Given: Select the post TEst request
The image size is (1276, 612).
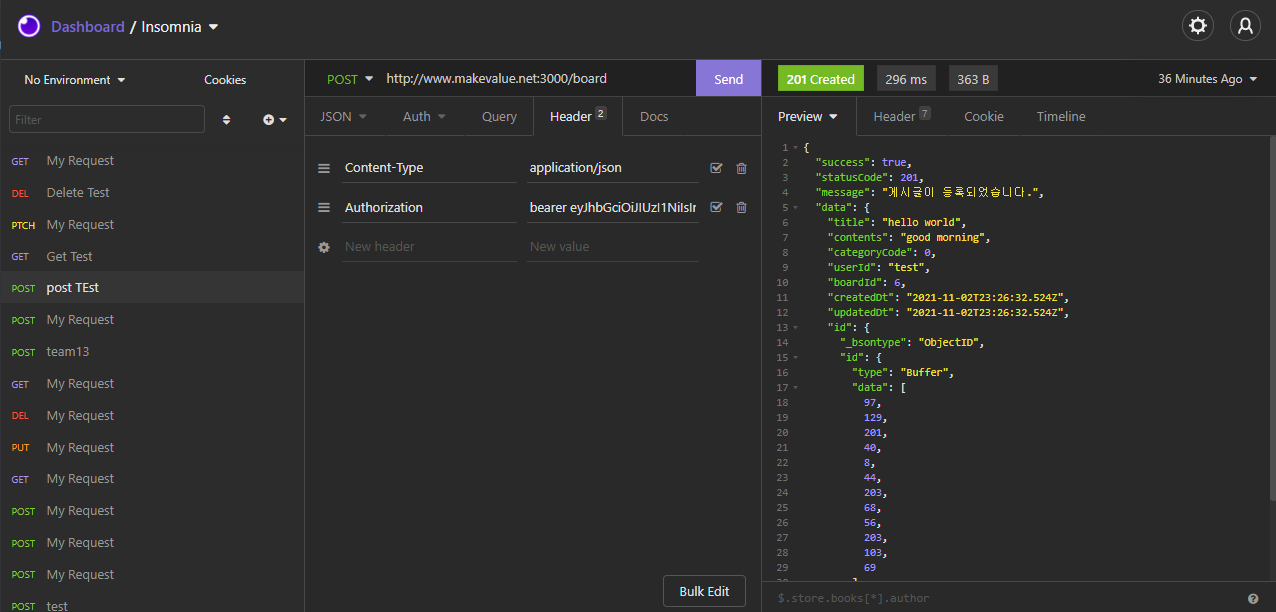Looking at the screenshot, I should pyautogui.click(x=152, y=288).
